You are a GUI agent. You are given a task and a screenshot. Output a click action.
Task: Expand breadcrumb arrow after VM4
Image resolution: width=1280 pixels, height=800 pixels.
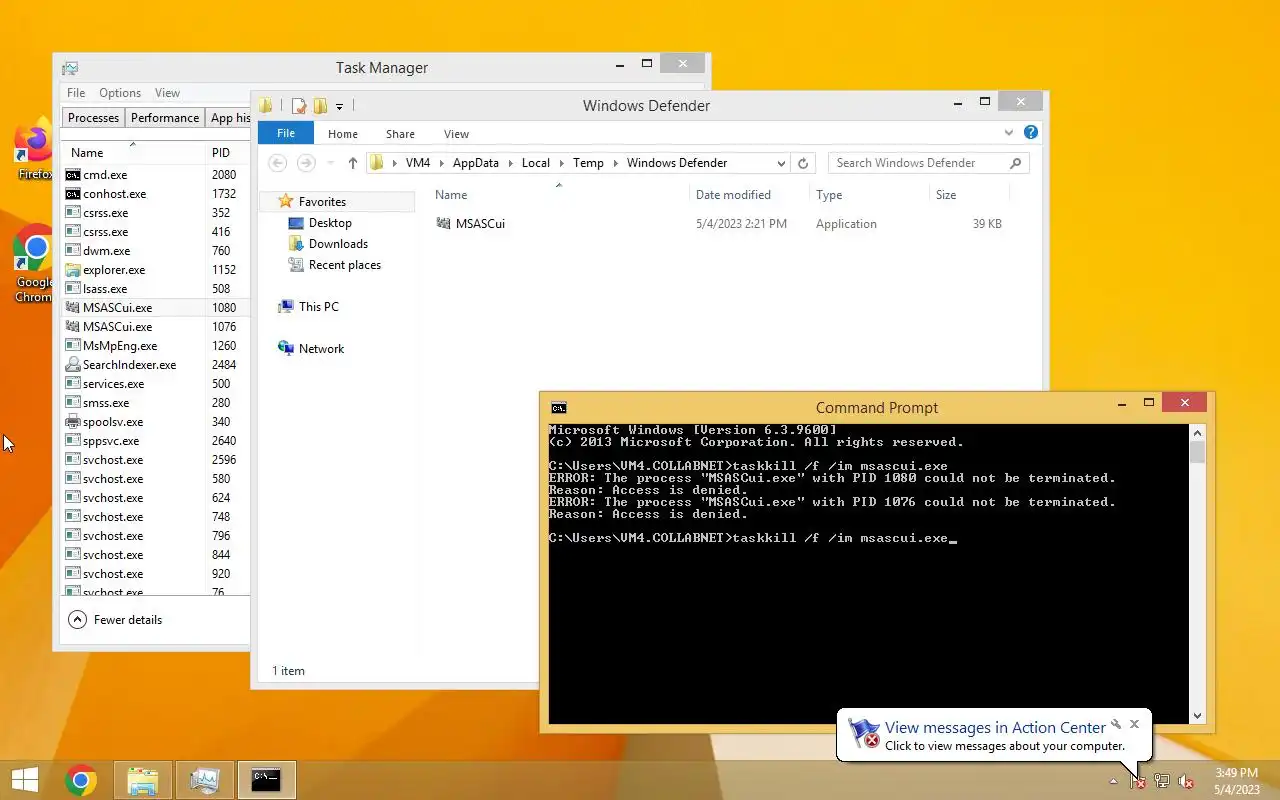(441, 163)
